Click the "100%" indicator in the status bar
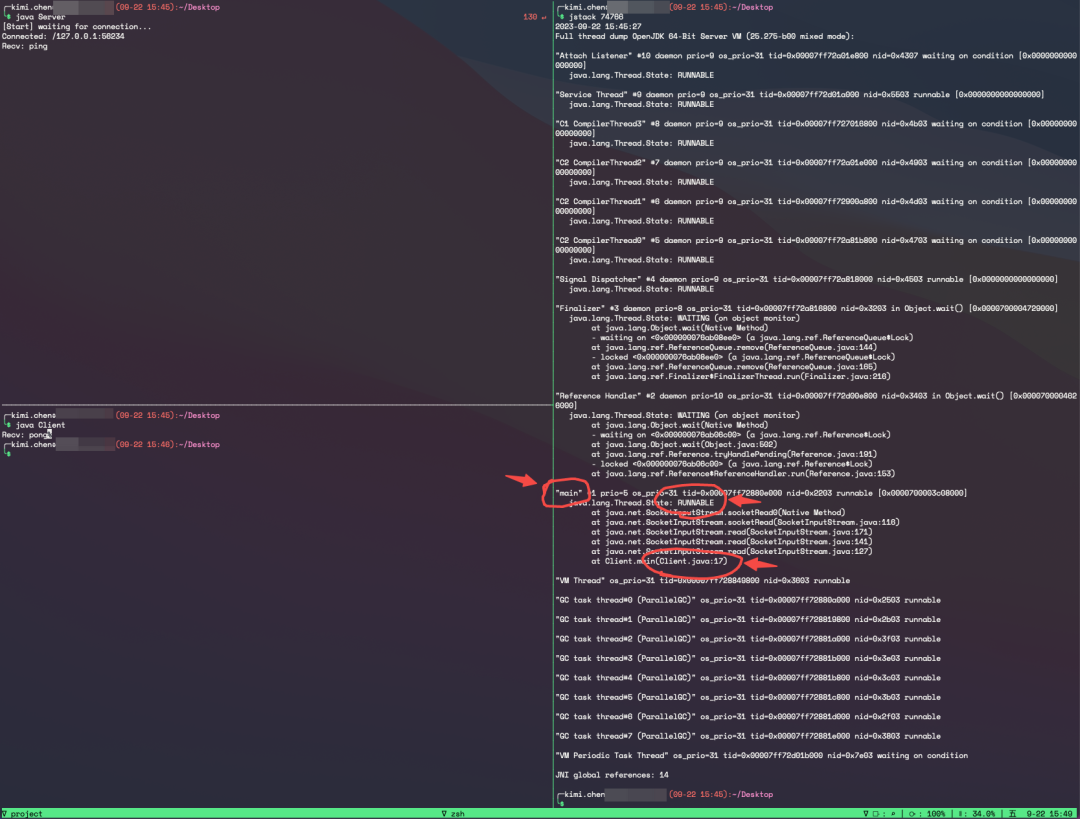The image size is (1080, 819). tap(935, 813)
